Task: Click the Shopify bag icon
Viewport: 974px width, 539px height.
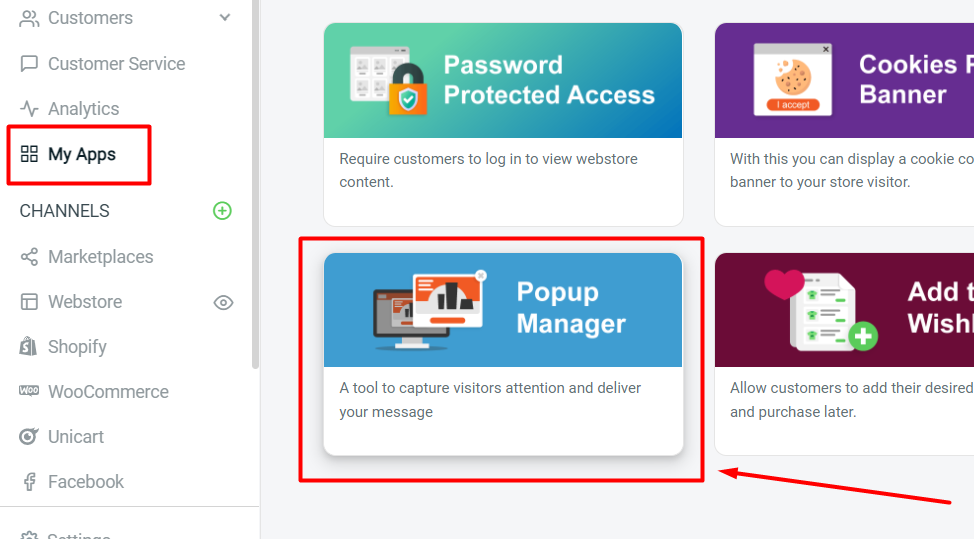Action: click(29, 346)
